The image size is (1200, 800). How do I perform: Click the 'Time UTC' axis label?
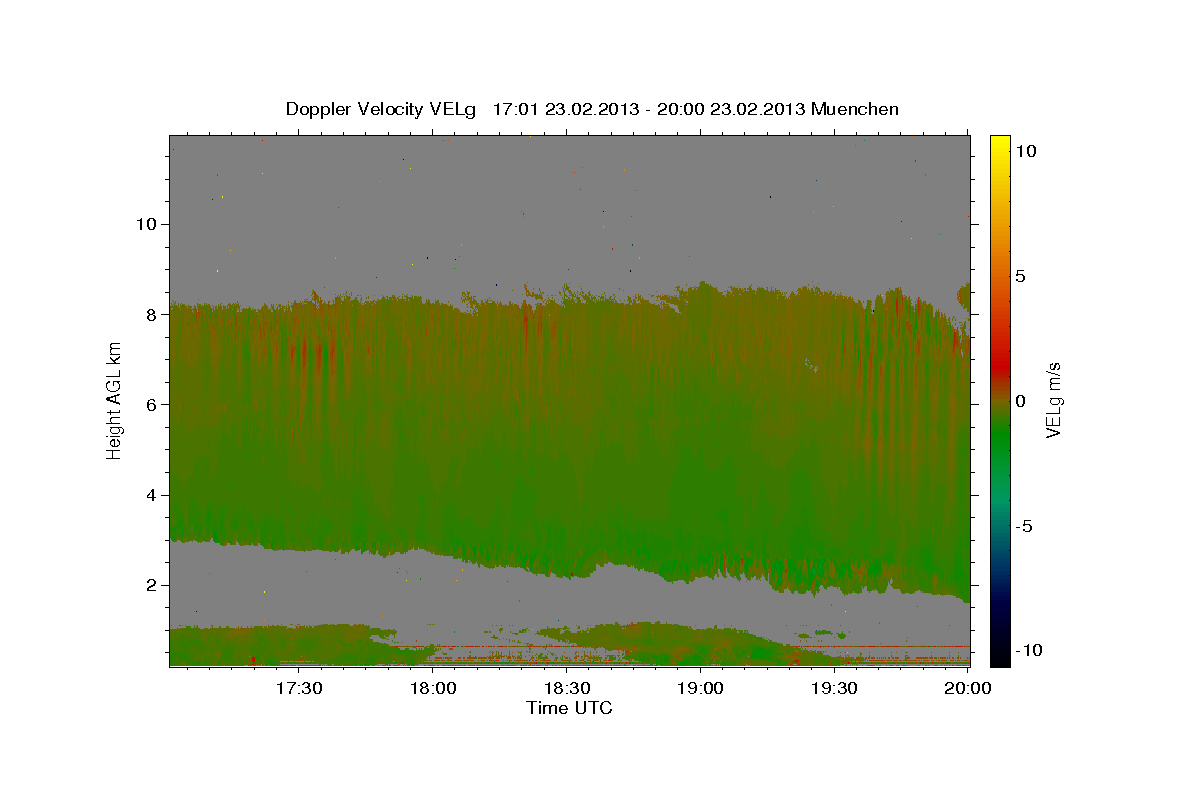click(x=569, y=708)
